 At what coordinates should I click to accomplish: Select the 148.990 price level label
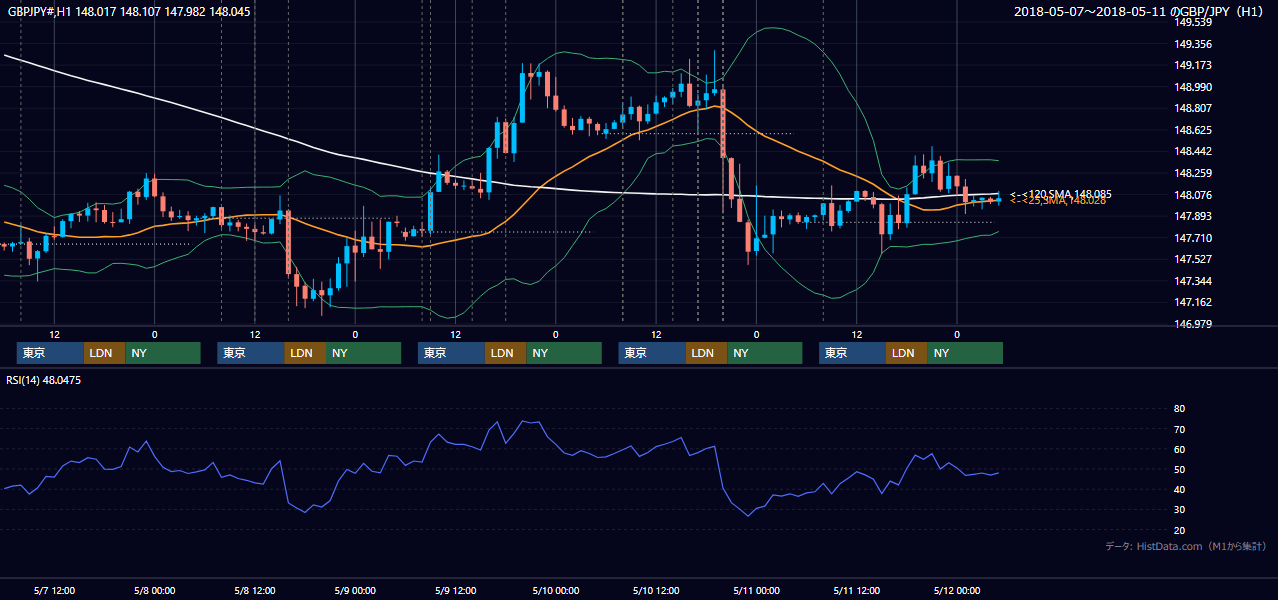pos(1192,87)
